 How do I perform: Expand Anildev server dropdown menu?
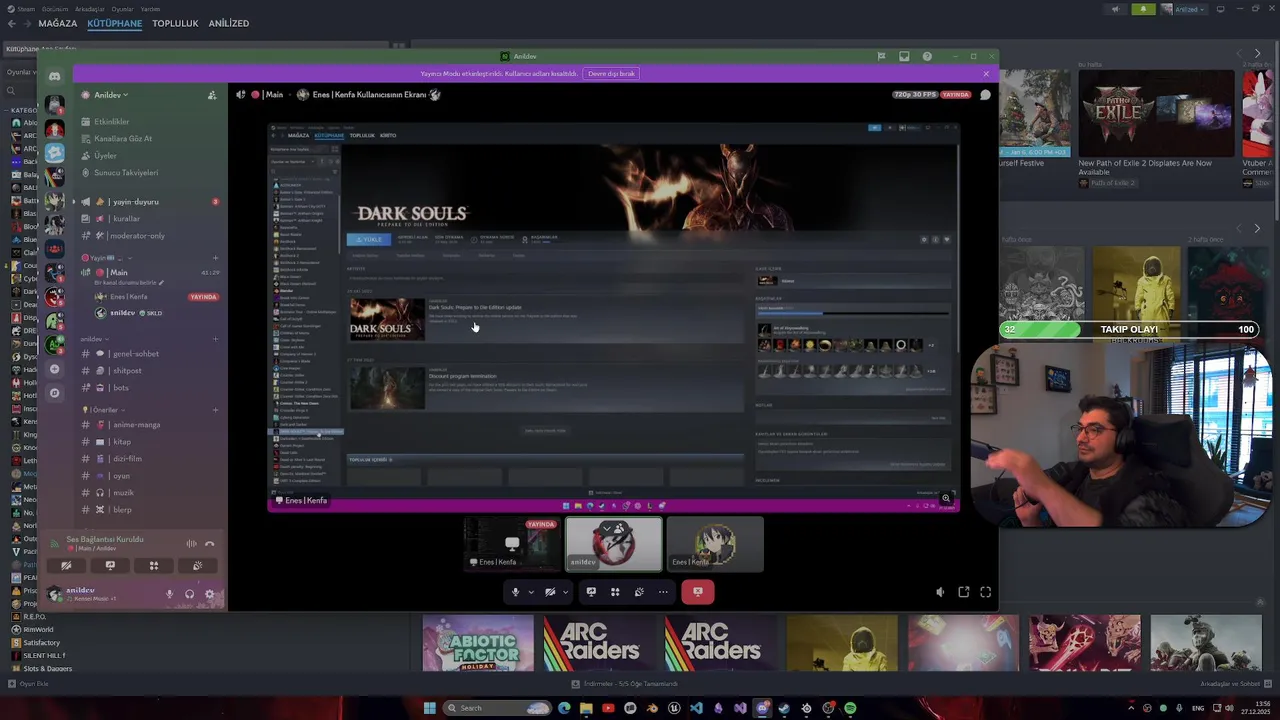pos(110,95)
